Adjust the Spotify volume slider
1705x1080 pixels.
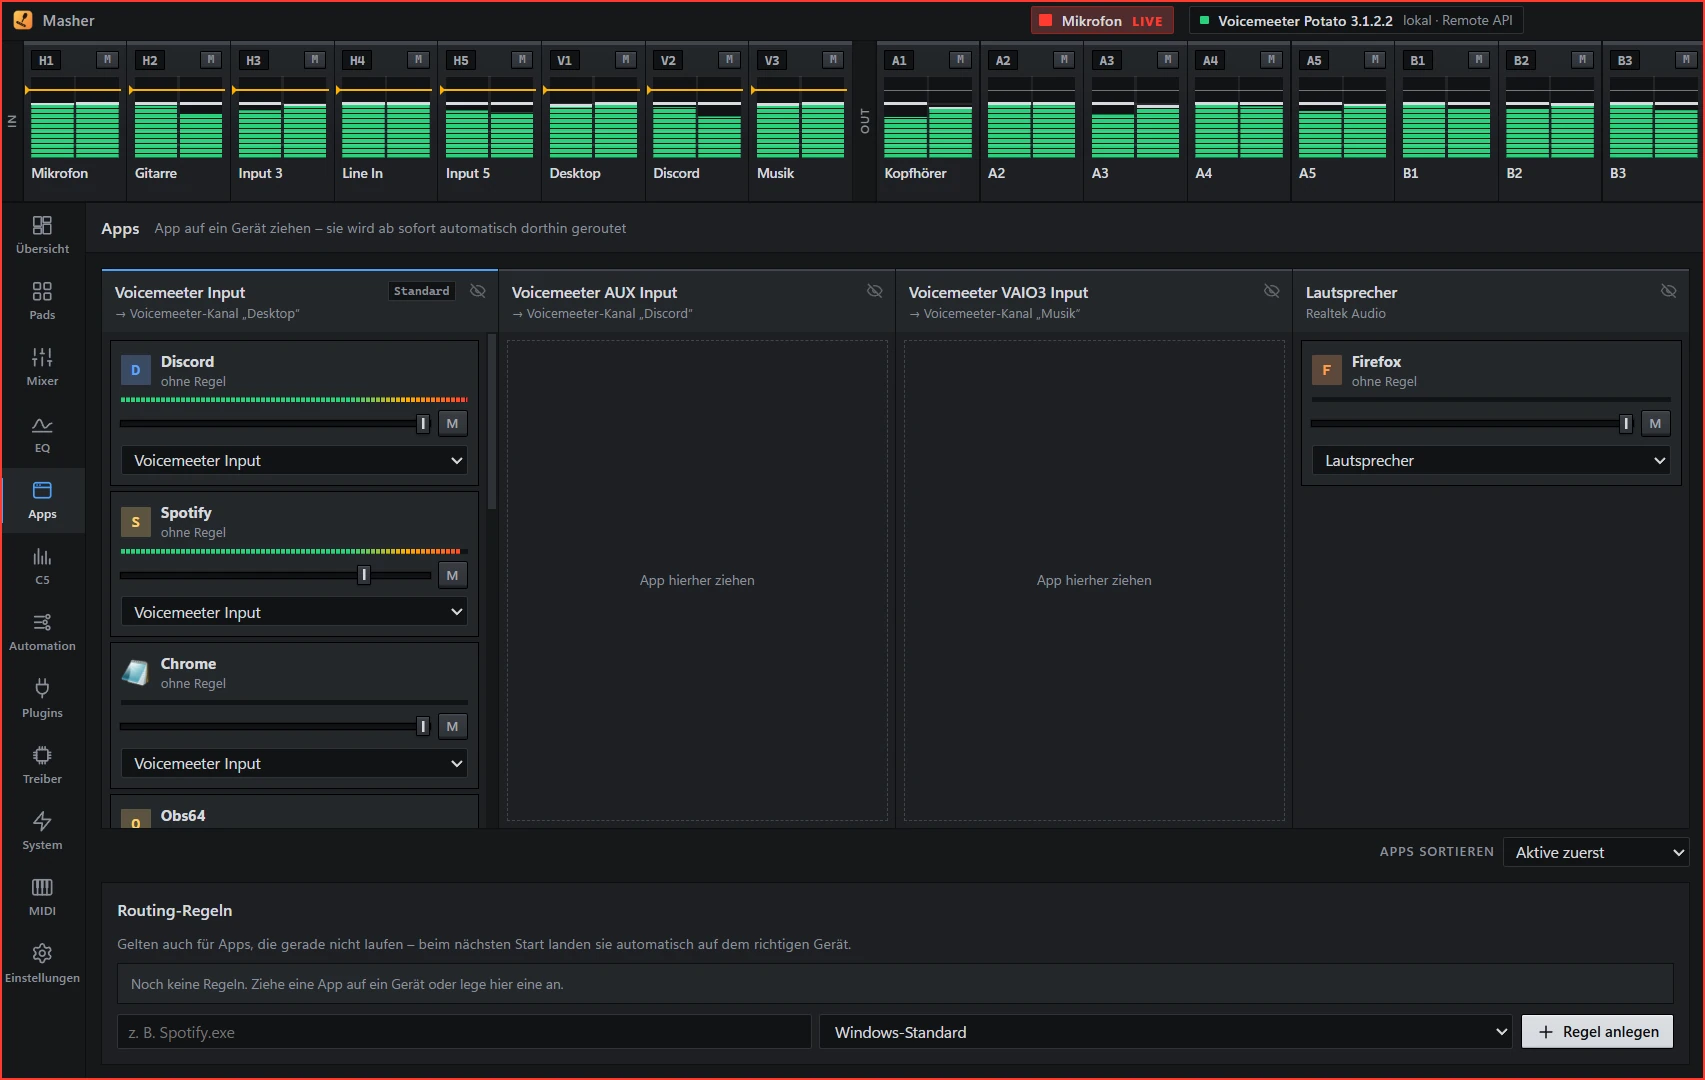click(x=275, y=575)
